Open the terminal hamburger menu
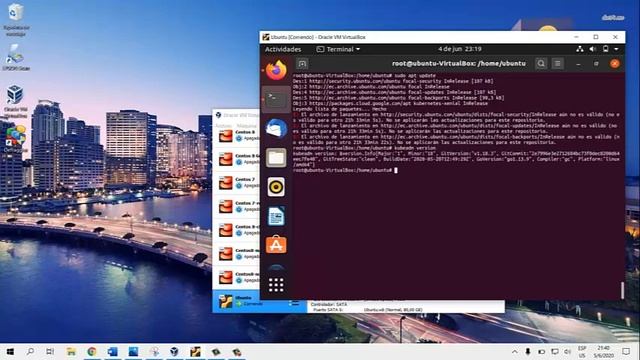640x360 pixels. (558, 64)
